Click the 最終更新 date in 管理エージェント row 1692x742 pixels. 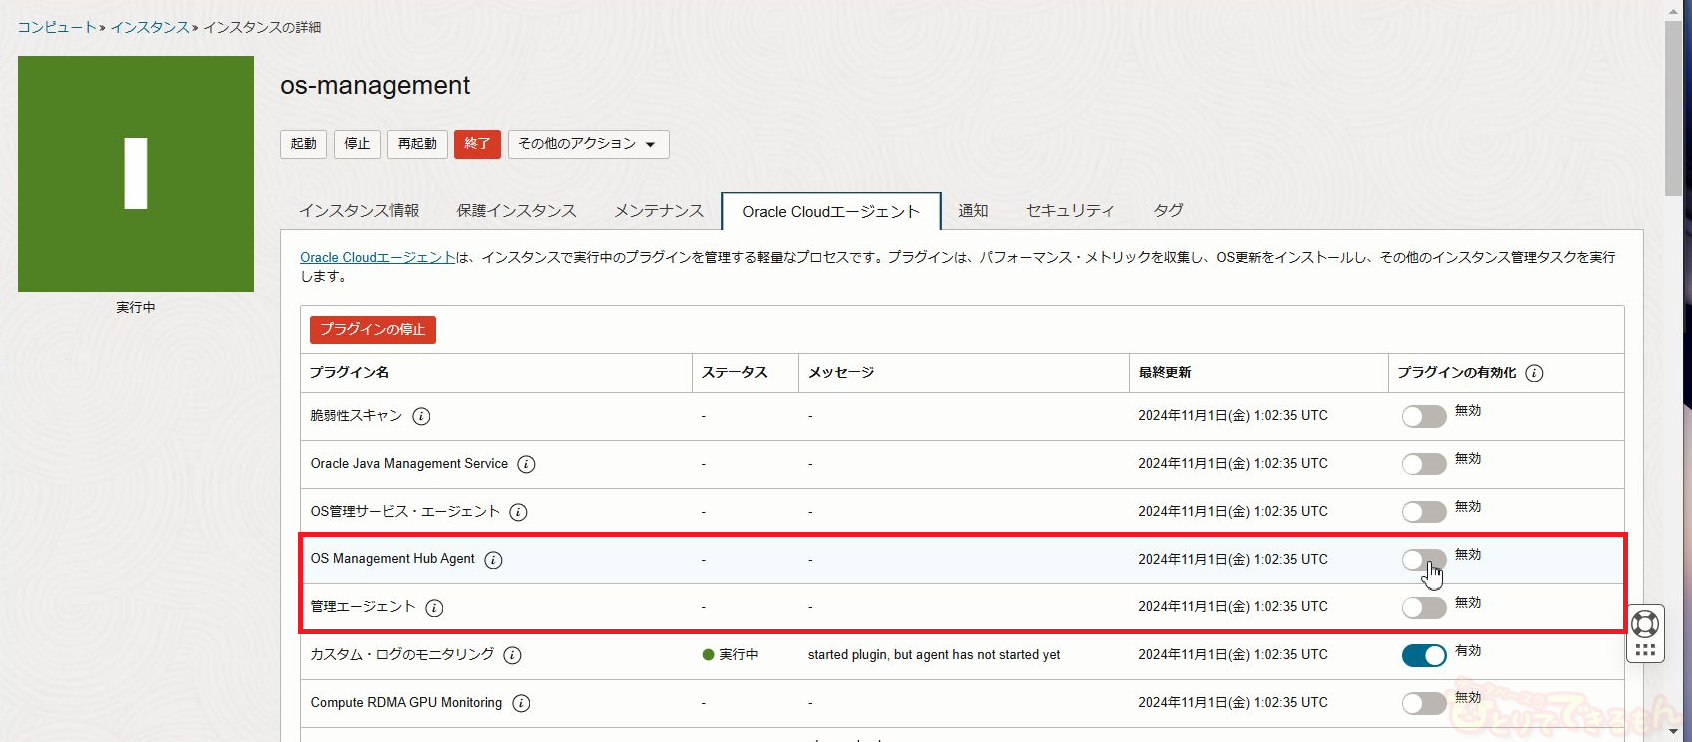[1233, 607]
